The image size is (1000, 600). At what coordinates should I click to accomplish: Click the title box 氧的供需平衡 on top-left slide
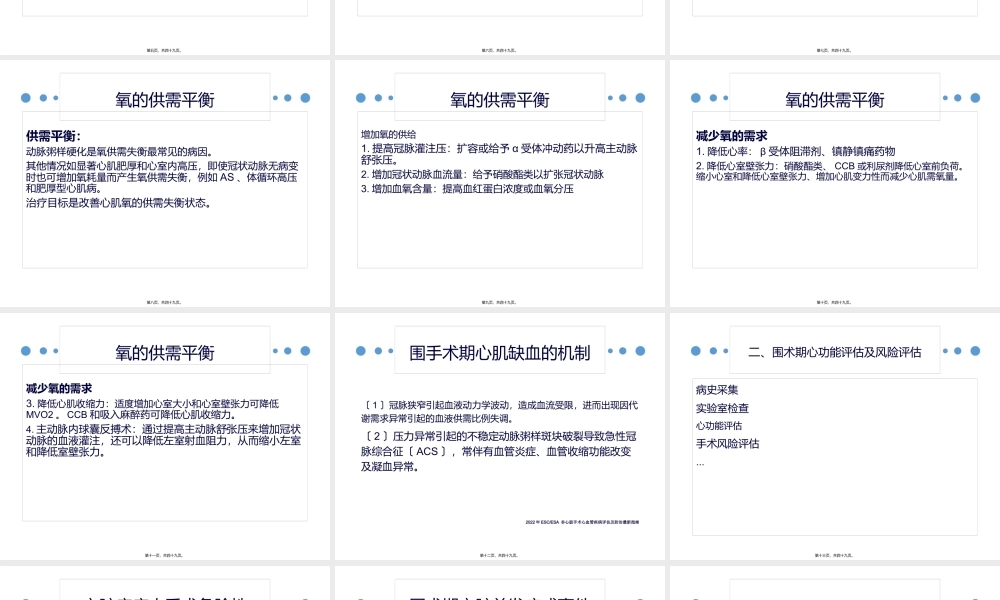point(166,99)
